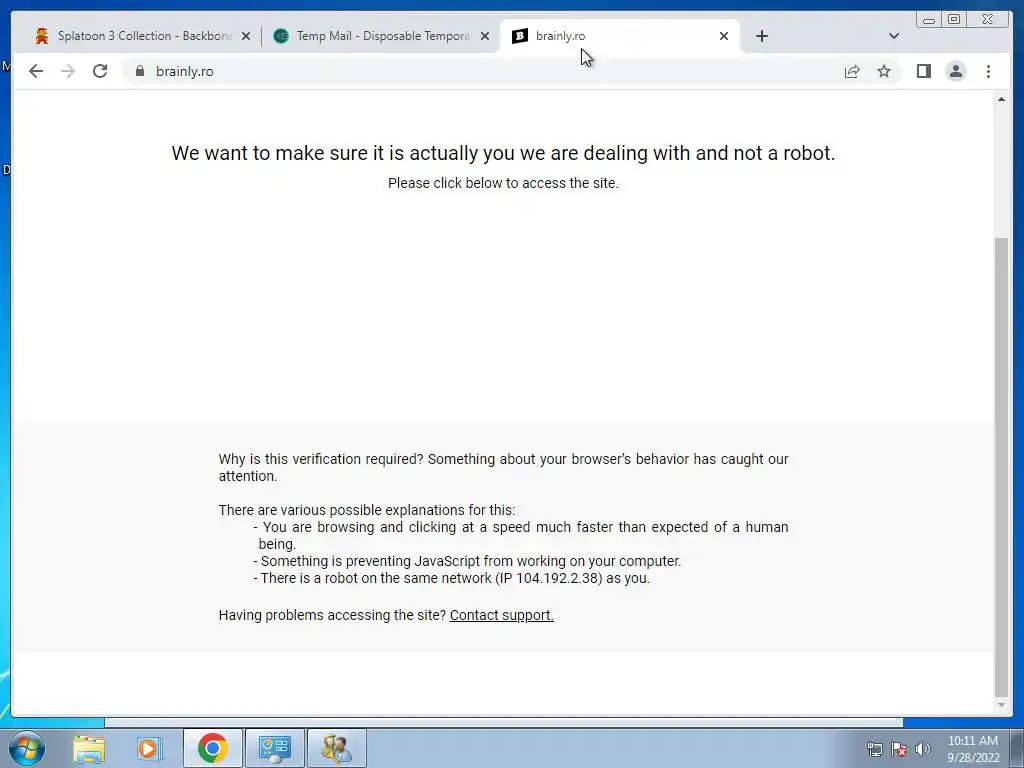Image resolution: width=1024 pixels, height=768 pixels.
Task: View site information via the lock icon
Action: pyautogui.click(x=140, y=71)
